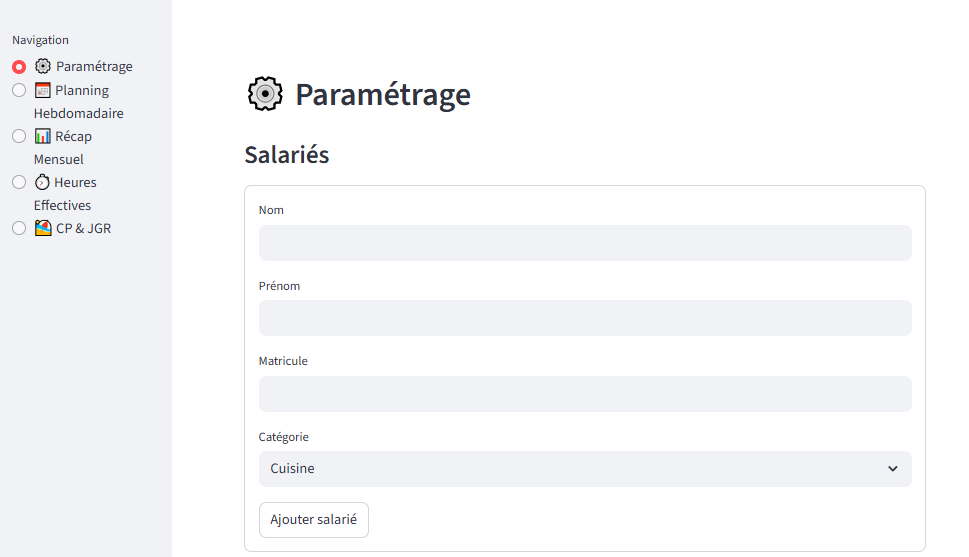The height and width of the screenshot is (557, 969).
Task: Expand the chevron arrow of Catégorie select
Action: [x=893, y=469]
